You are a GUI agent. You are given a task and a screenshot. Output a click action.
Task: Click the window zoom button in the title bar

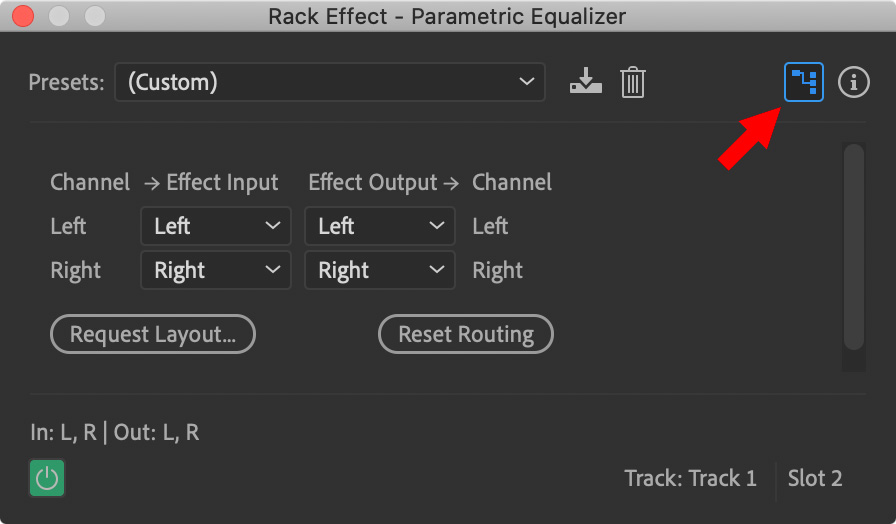point(95,16)
